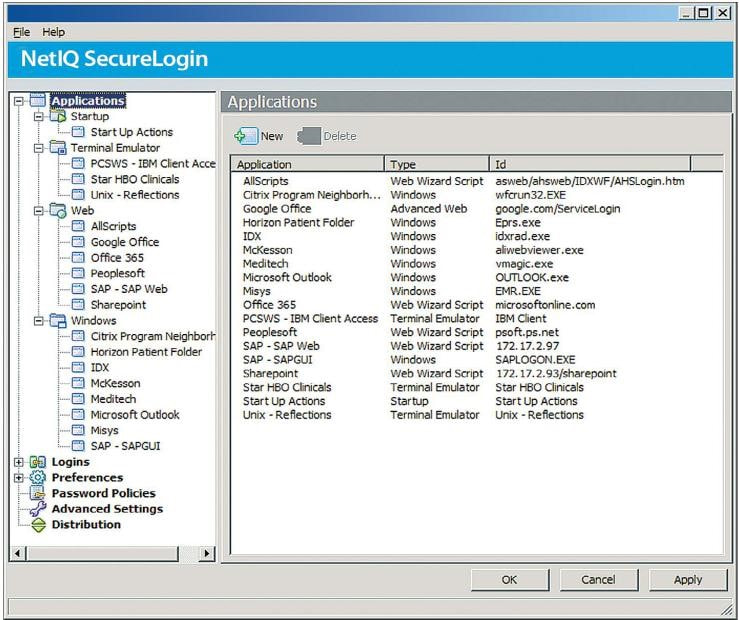Select the Sharepoint row in the list

tap(476, 374)
